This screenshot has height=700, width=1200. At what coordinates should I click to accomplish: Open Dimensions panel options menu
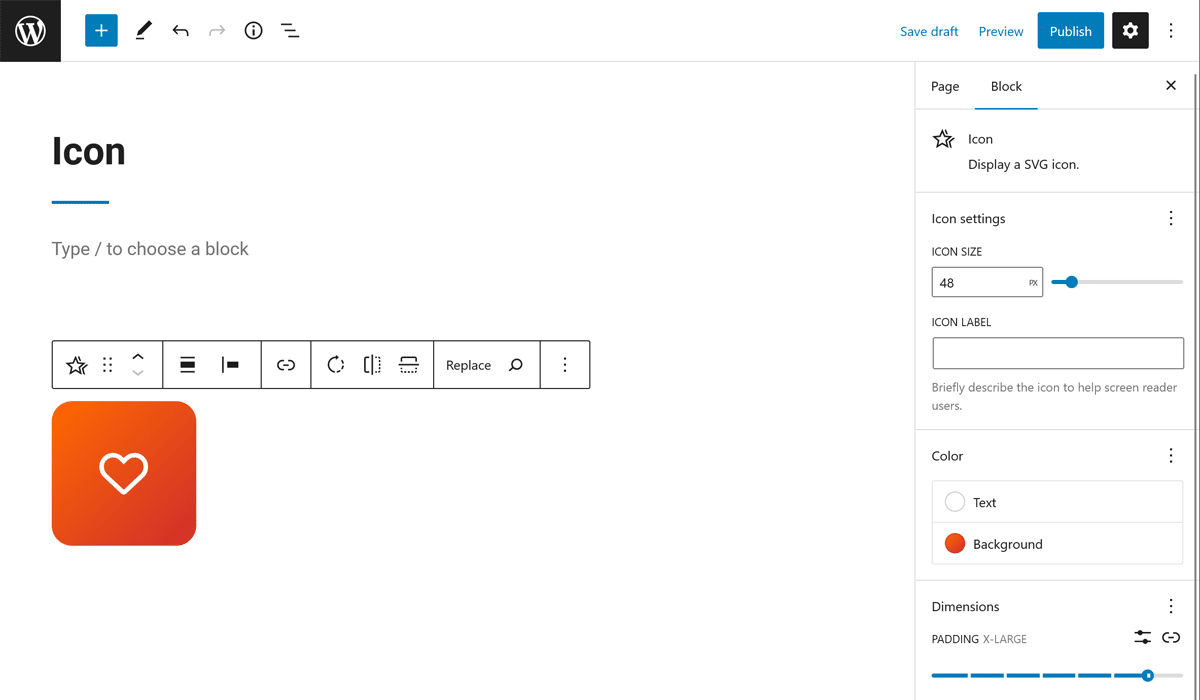coord(1171,606)
